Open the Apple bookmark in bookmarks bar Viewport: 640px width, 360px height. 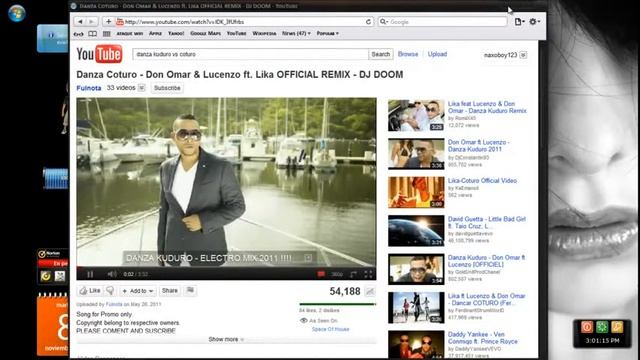click(x=155, y=33)
